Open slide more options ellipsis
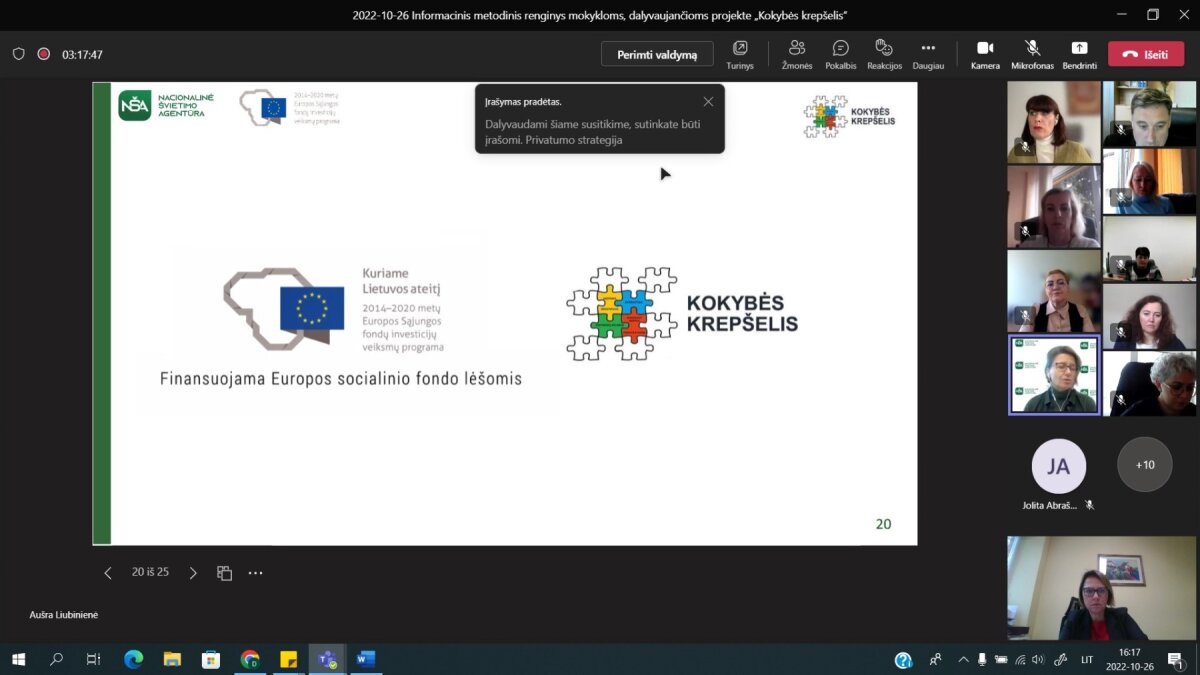 coord(255,573)
